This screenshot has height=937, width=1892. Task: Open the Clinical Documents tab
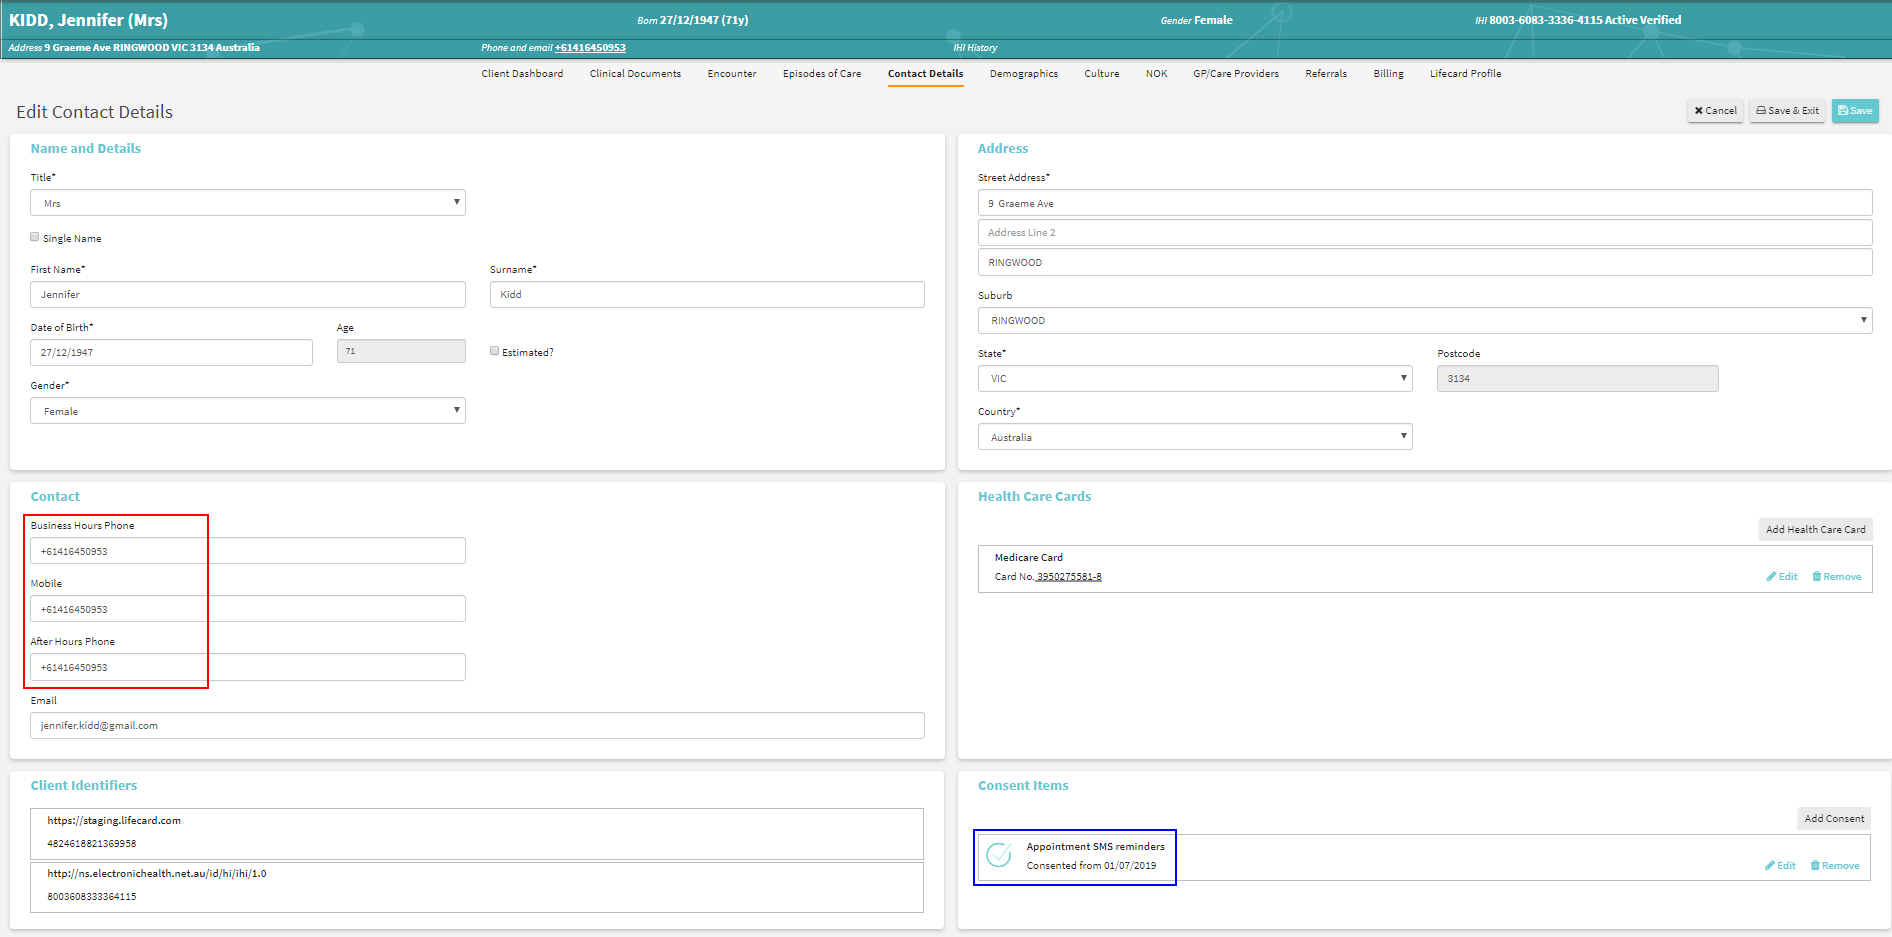[635, 74]
